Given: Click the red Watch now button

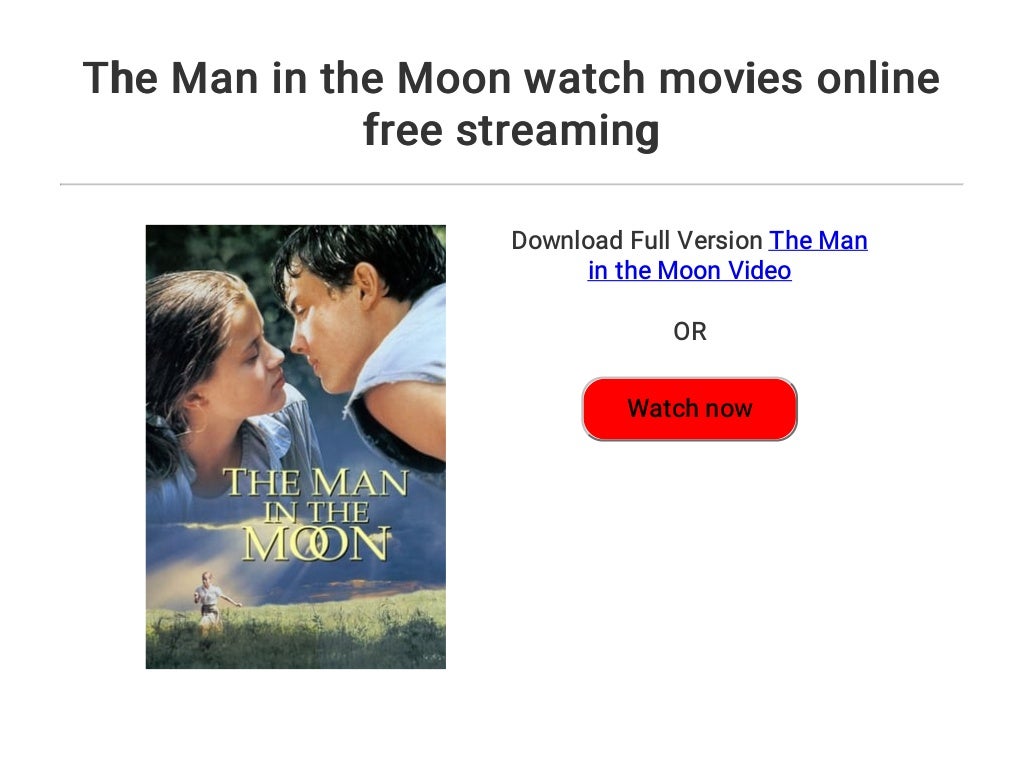Looking at the screenshot, I should pos(689,409).
